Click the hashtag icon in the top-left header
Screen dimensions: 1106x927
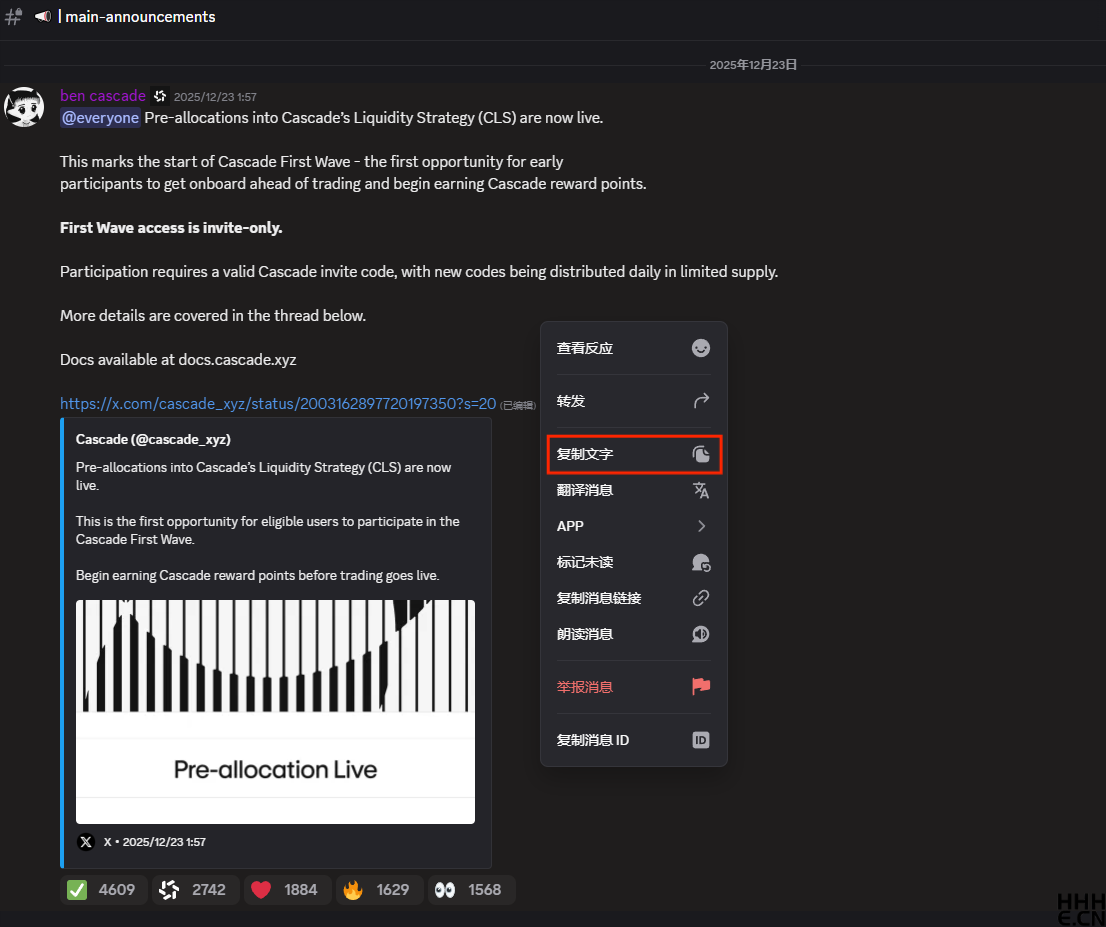coord(12,16)
